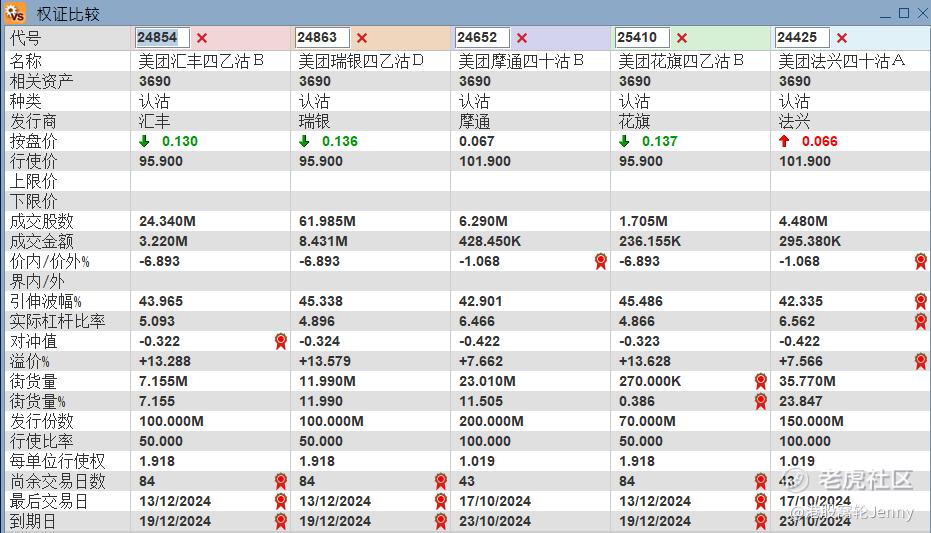Screen dimensions: 931x533
Task: Select the warrant name 美团汇丰四乙沽B
Action: (201, 61)
